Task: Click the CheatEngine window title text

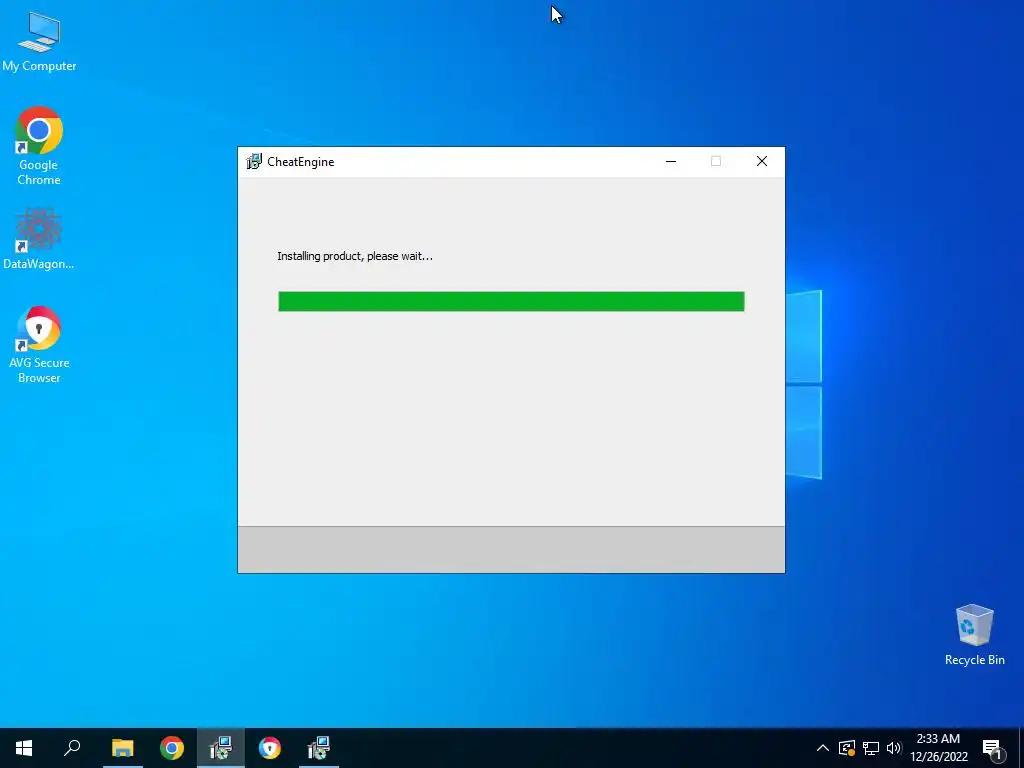Action: (300, 162)
